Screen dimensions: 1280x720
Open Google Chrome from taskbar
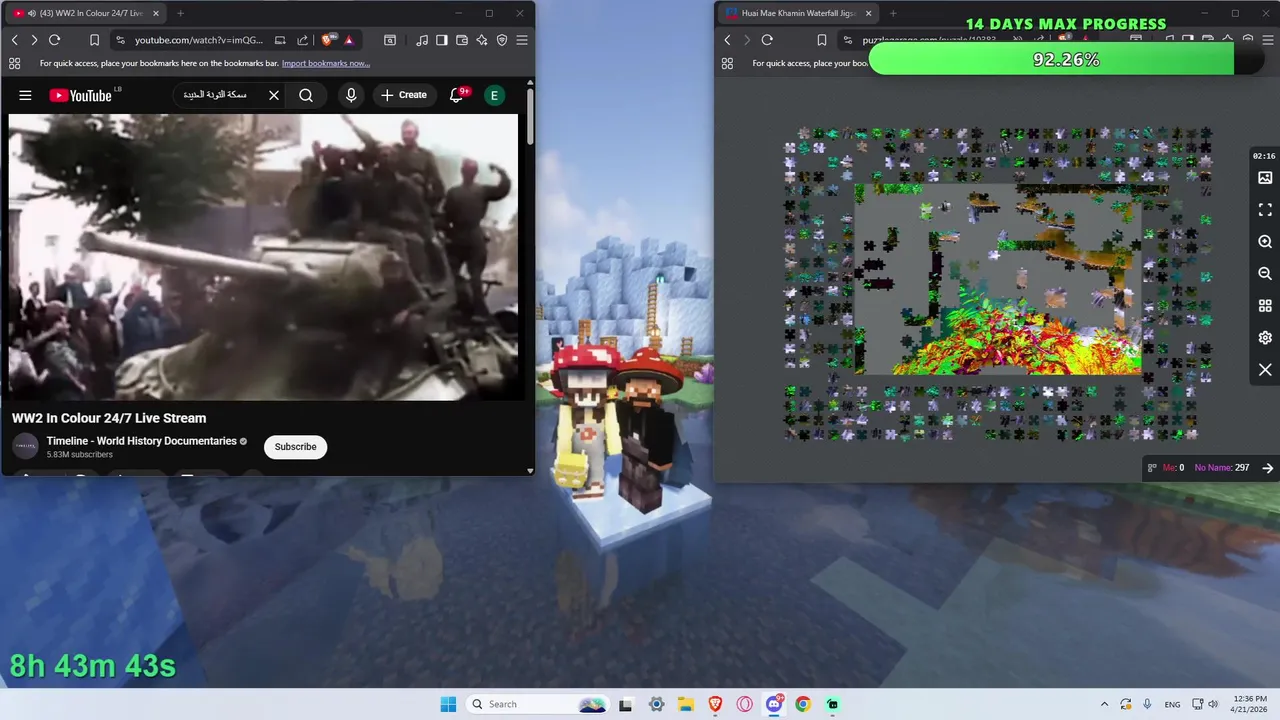tap(803, 704)
